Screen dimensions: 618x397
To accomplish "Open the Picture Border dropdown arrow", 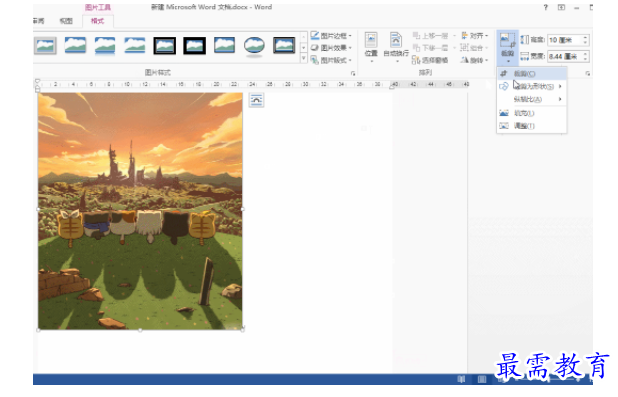I will pos(350,36).
